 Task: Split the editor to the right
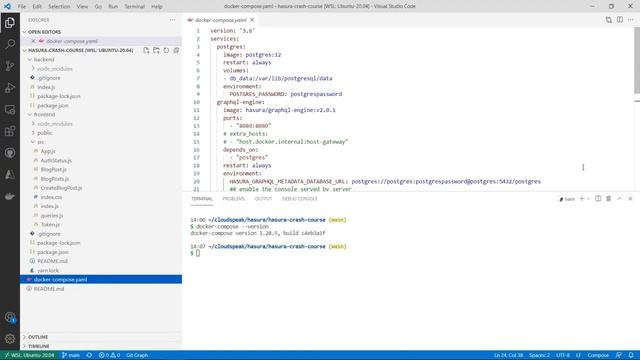pyautogui.click(x=620, y=20)
